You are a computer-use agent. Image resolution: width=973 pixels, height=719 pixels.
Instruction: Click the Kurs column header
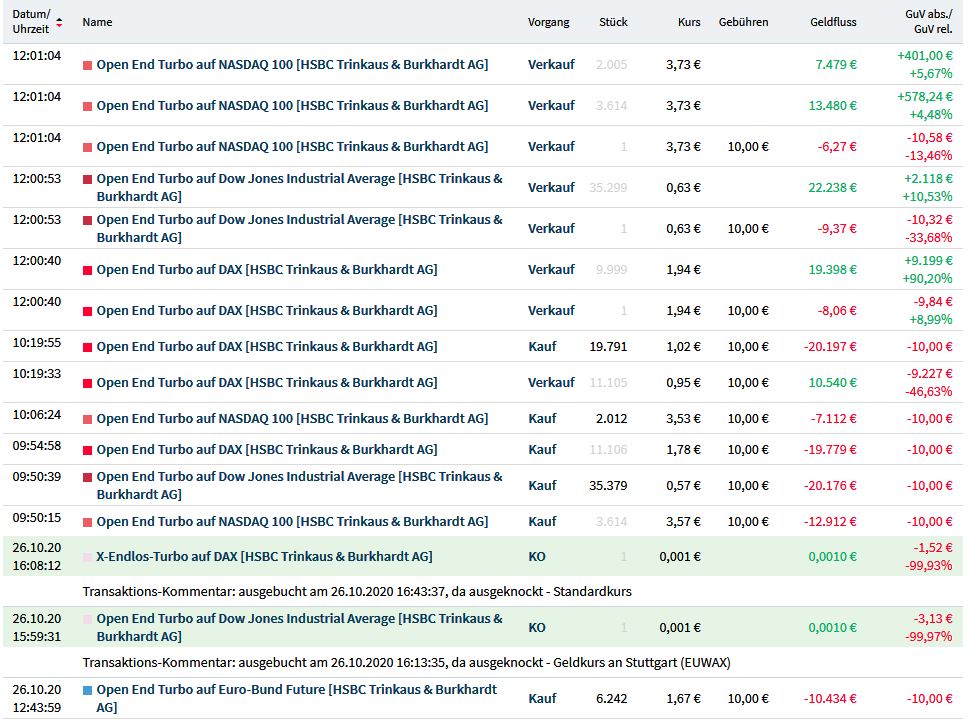point(689,22)
